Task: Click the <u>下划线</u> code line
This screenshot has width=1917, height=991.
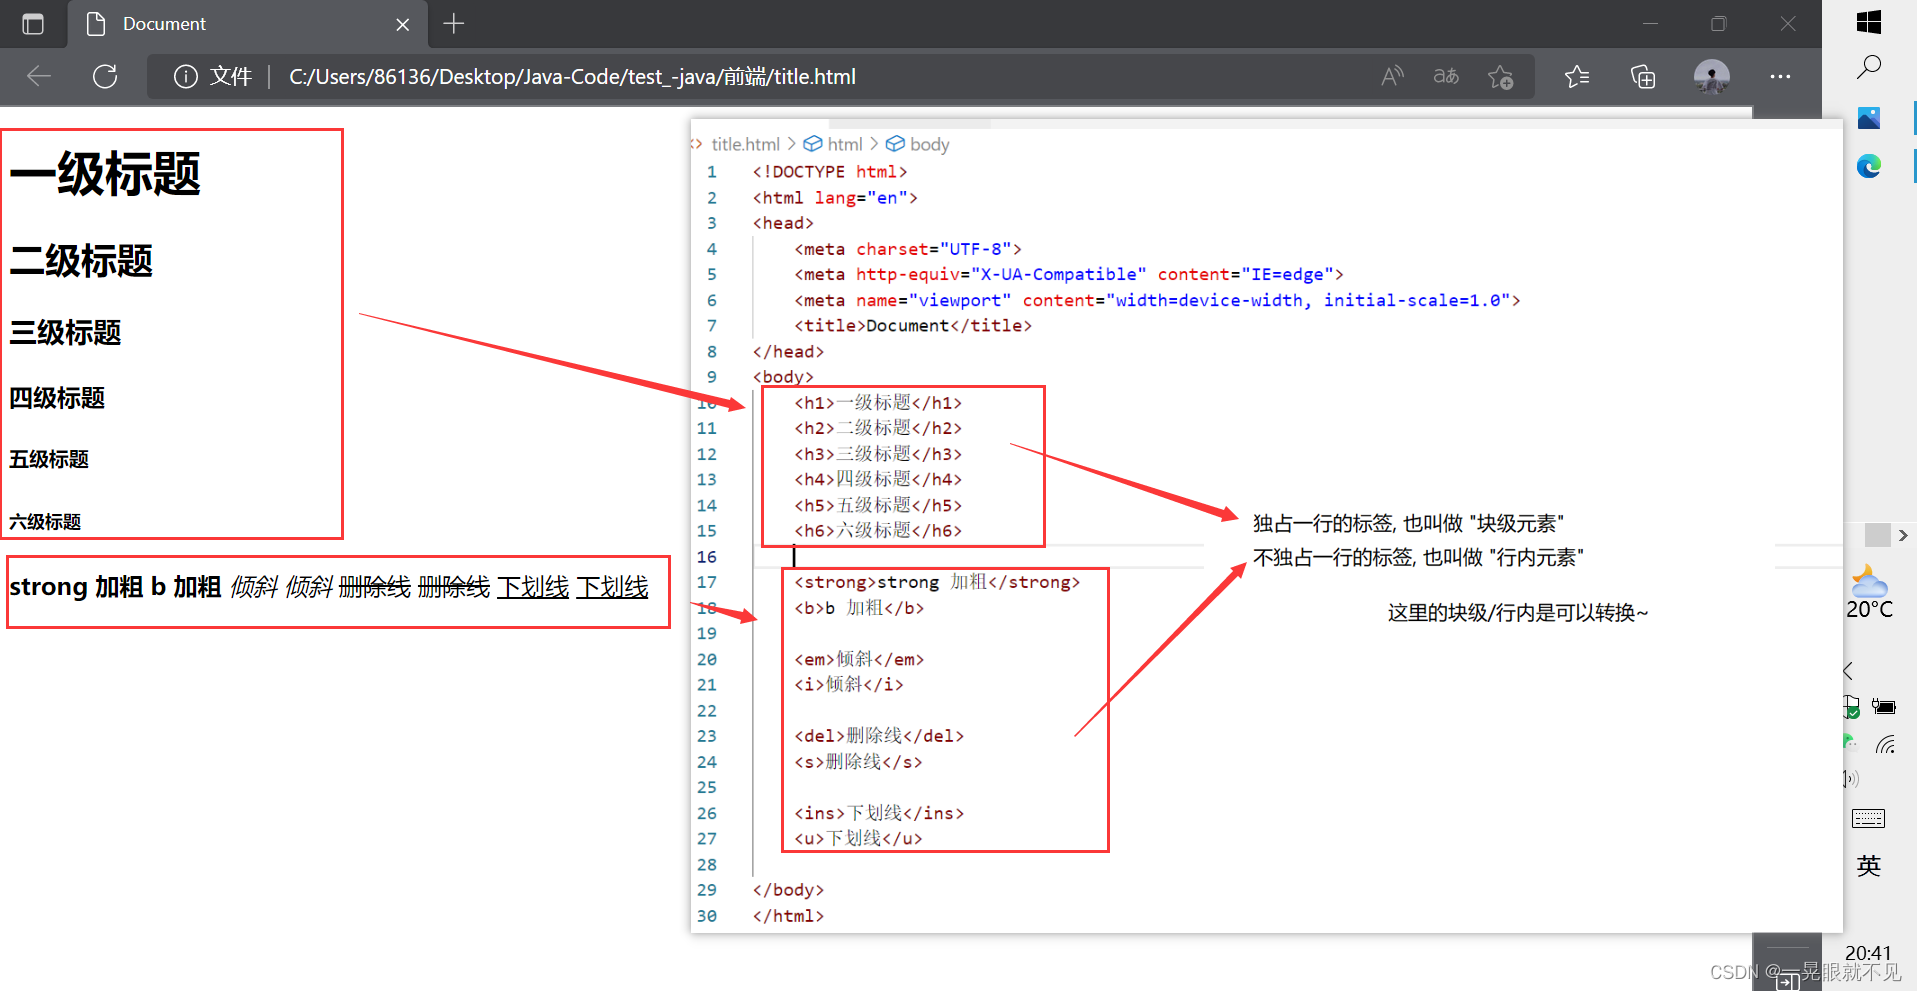Action: [858, 838]
